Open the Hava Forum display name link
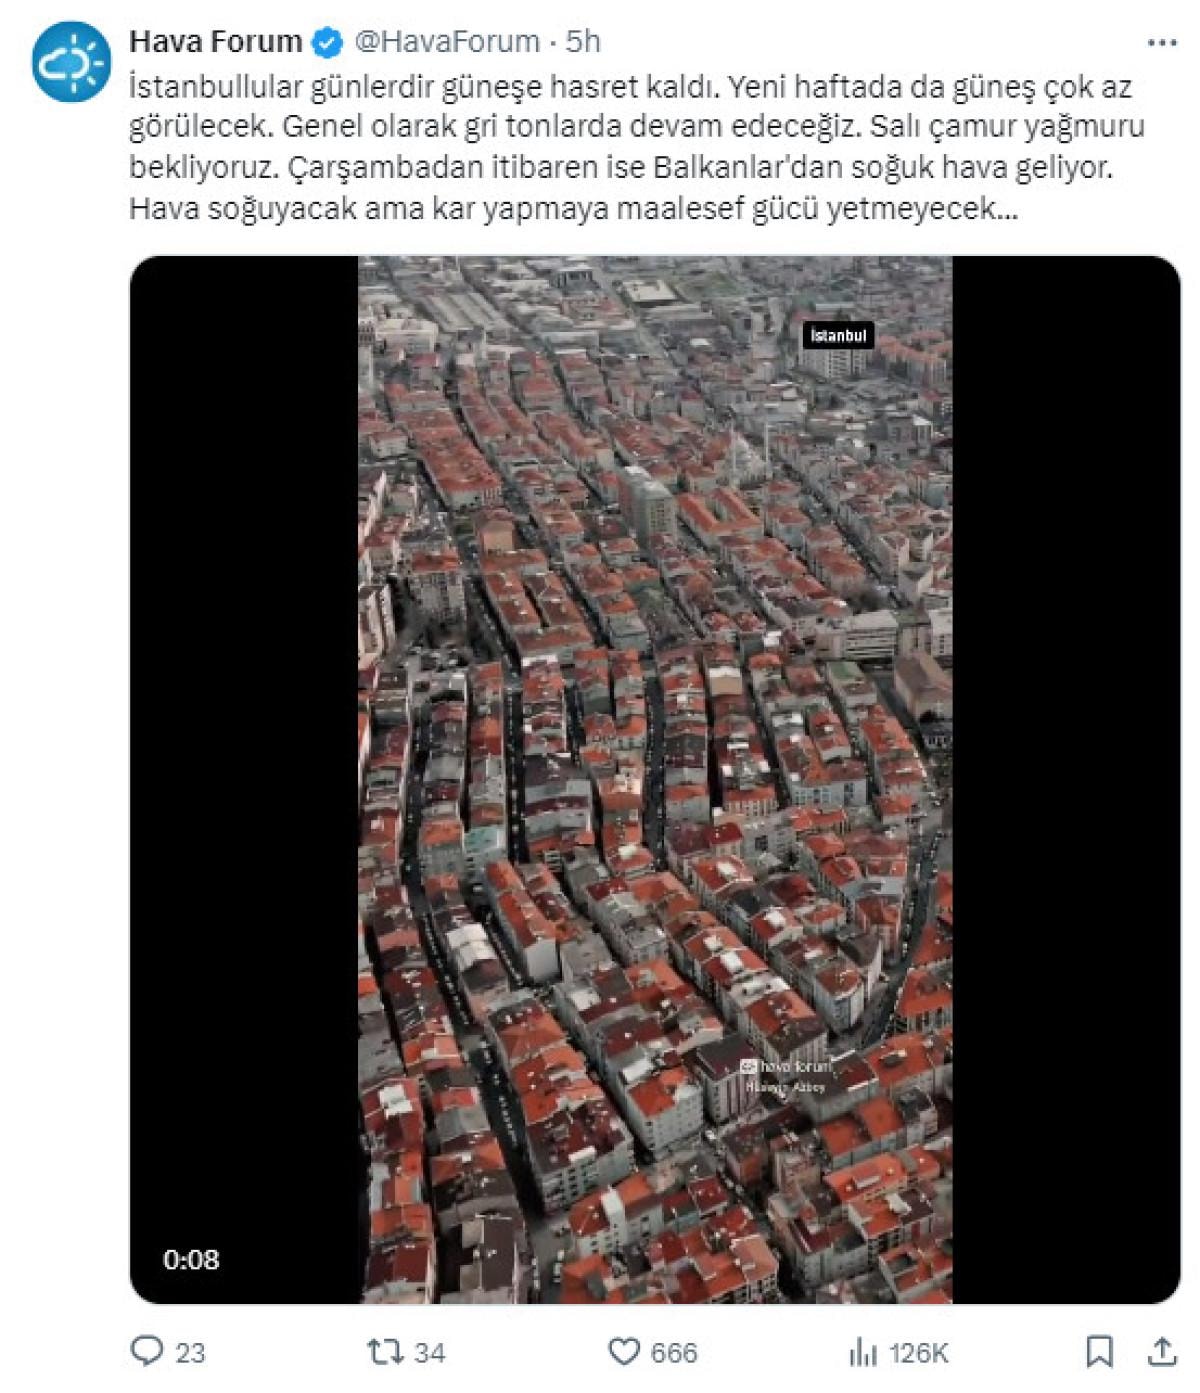Screen dimensions: 1200x1393 tap(215, 41)
